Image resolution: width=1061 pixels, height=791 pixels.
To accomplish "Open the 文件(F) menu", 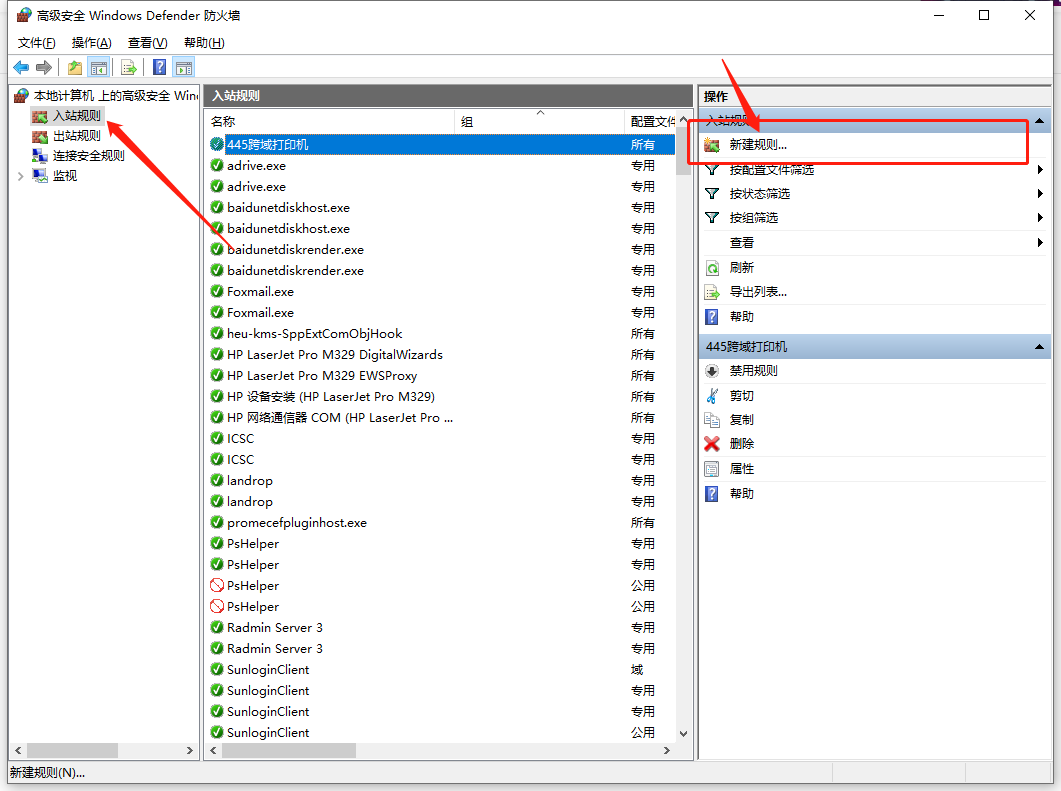I will (37, 43).
